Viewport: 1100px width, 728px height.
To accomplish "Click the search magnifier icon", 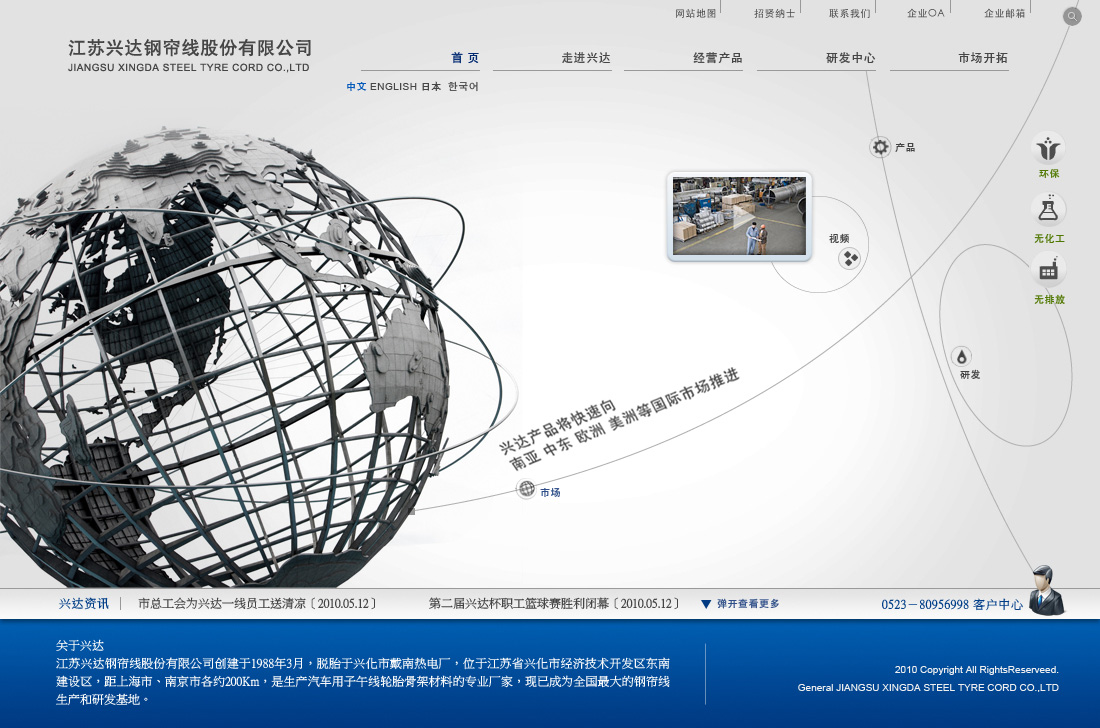I will 1071,16.
